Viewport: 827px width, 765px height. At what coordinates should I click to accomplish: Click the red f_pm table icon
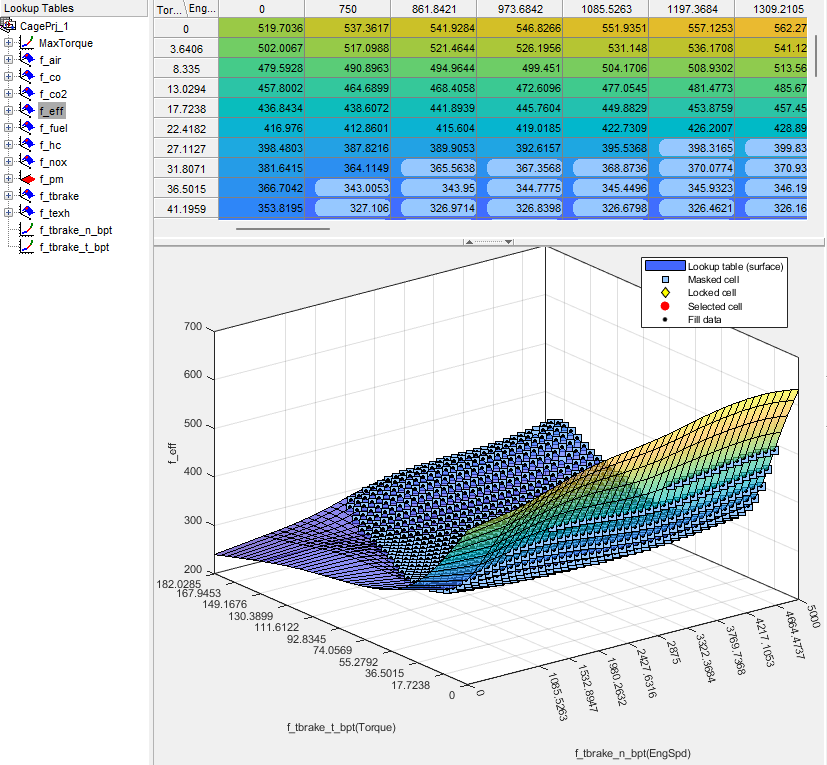pyautogui.click(x=28, y=179)
